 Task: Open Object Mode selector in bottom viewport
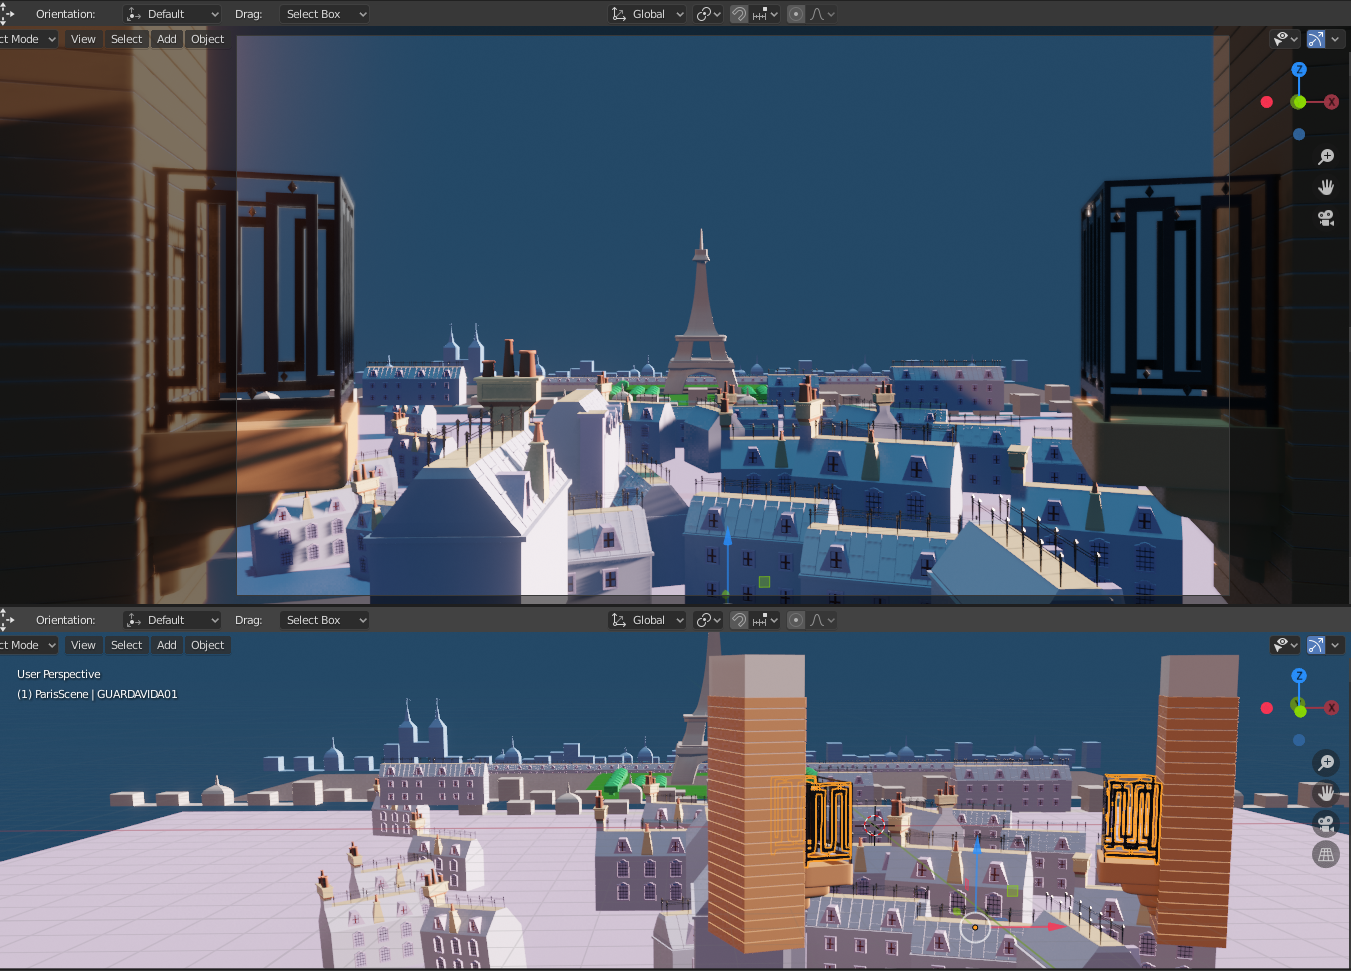27,645
